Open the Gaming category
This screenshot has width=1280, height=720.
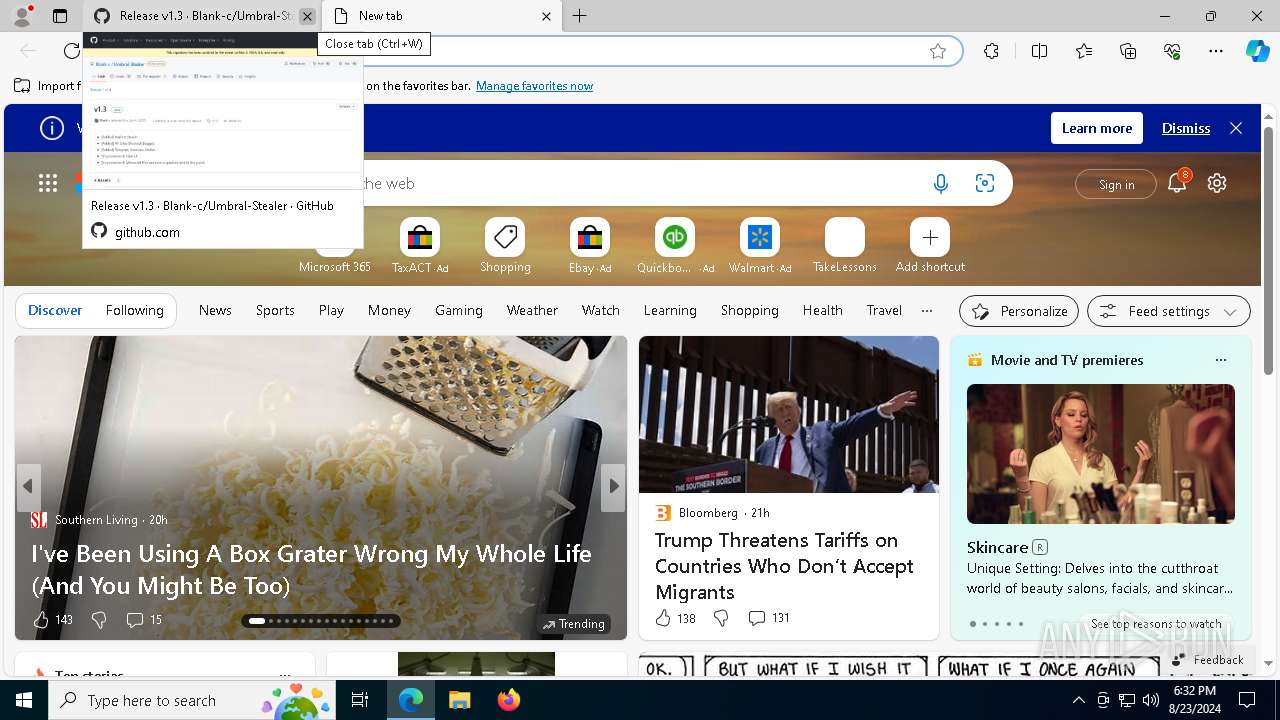pos(459,310)
